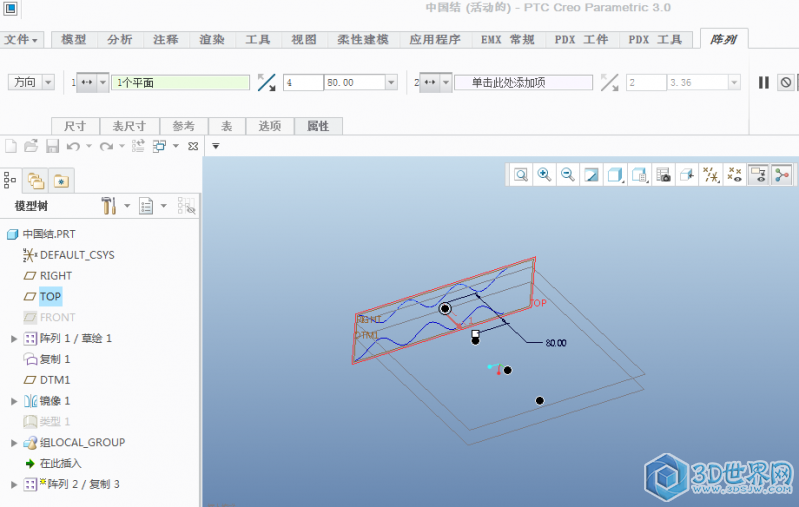Viewport: 799px width, 507px height.
Task: Select DTM1 datum in model tree
Action: tap(55, 380)
